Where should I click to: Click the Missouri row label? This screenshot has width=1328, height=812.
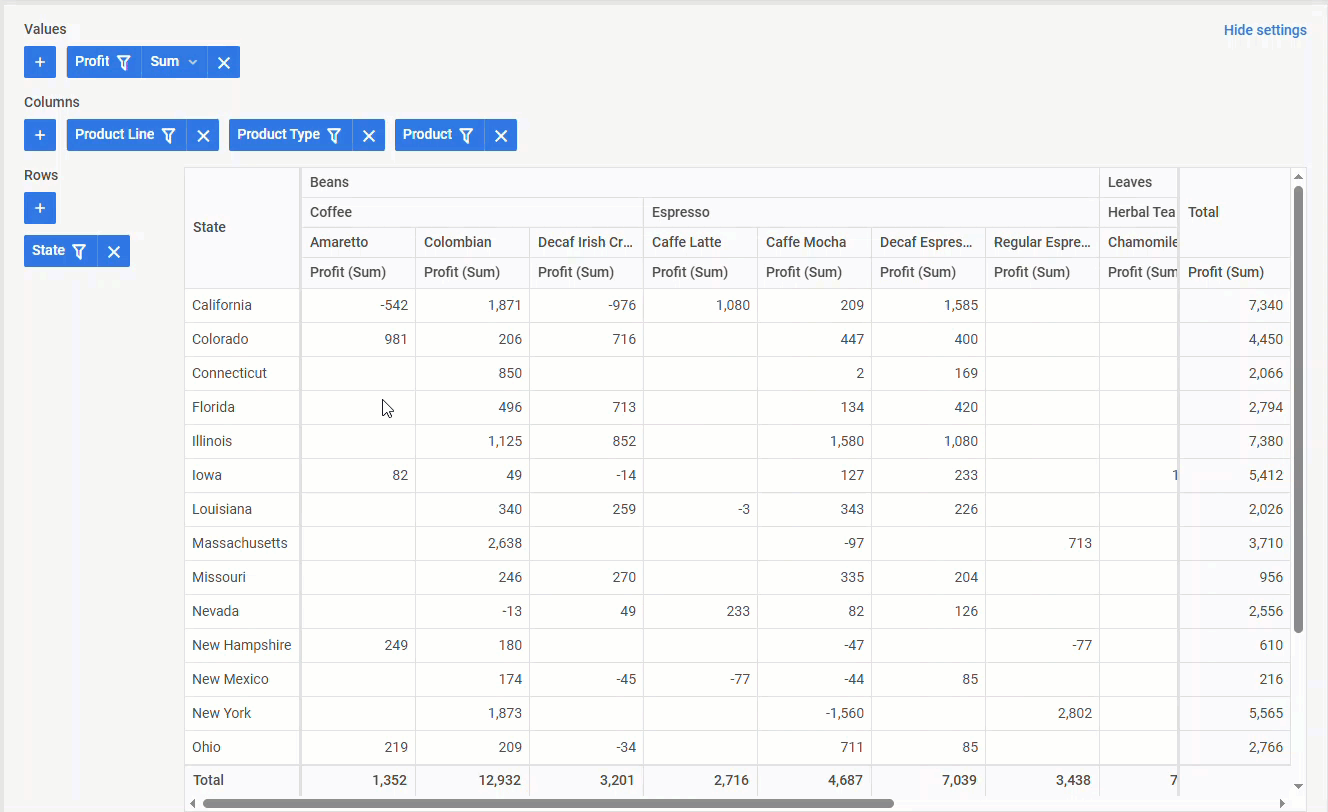242,578
